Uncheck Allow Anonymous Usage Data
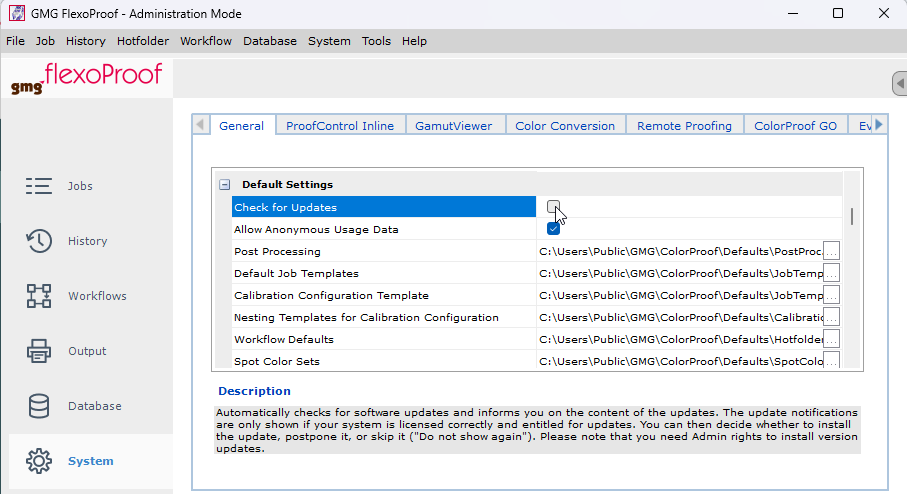 pyautogui.click(x=553, y=228)
